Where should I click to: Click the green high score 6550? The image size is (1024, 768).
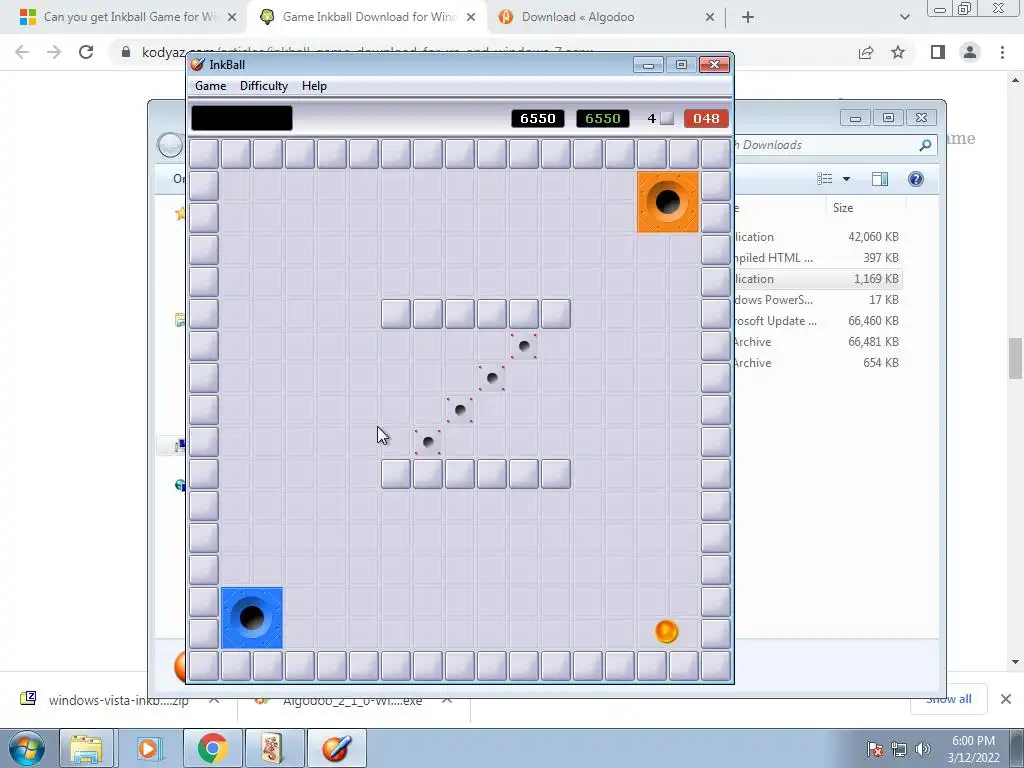(603, 118)
